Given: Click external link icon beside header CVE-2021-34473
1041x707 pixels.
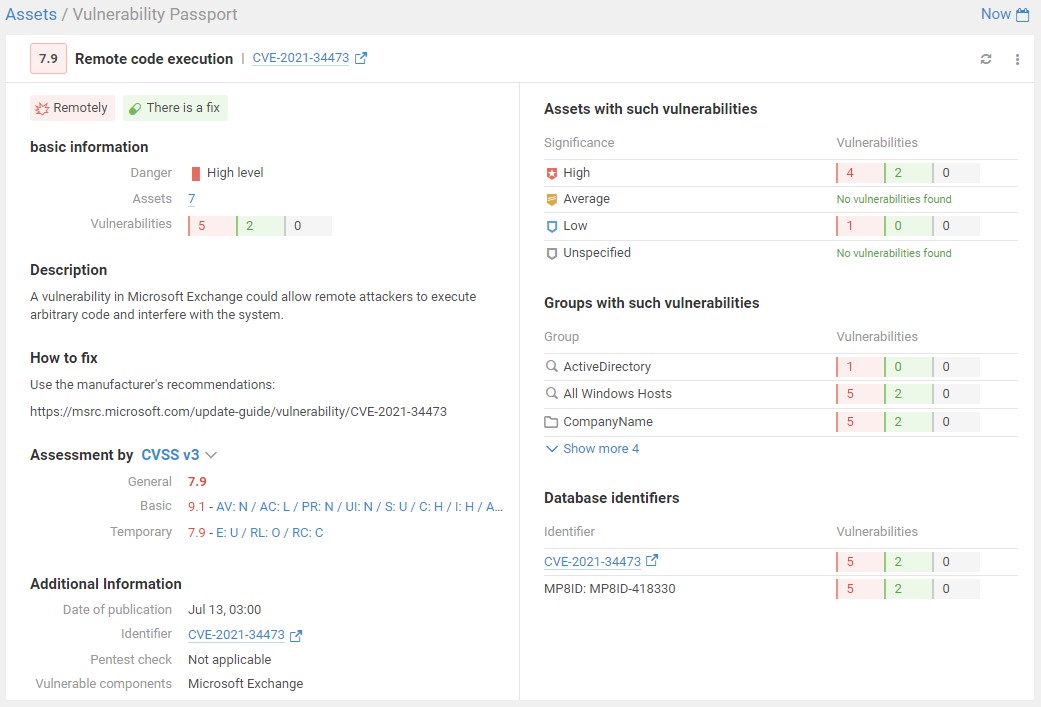Looking at the screenshot, I should pyautogui.click(x=361, y=58).
